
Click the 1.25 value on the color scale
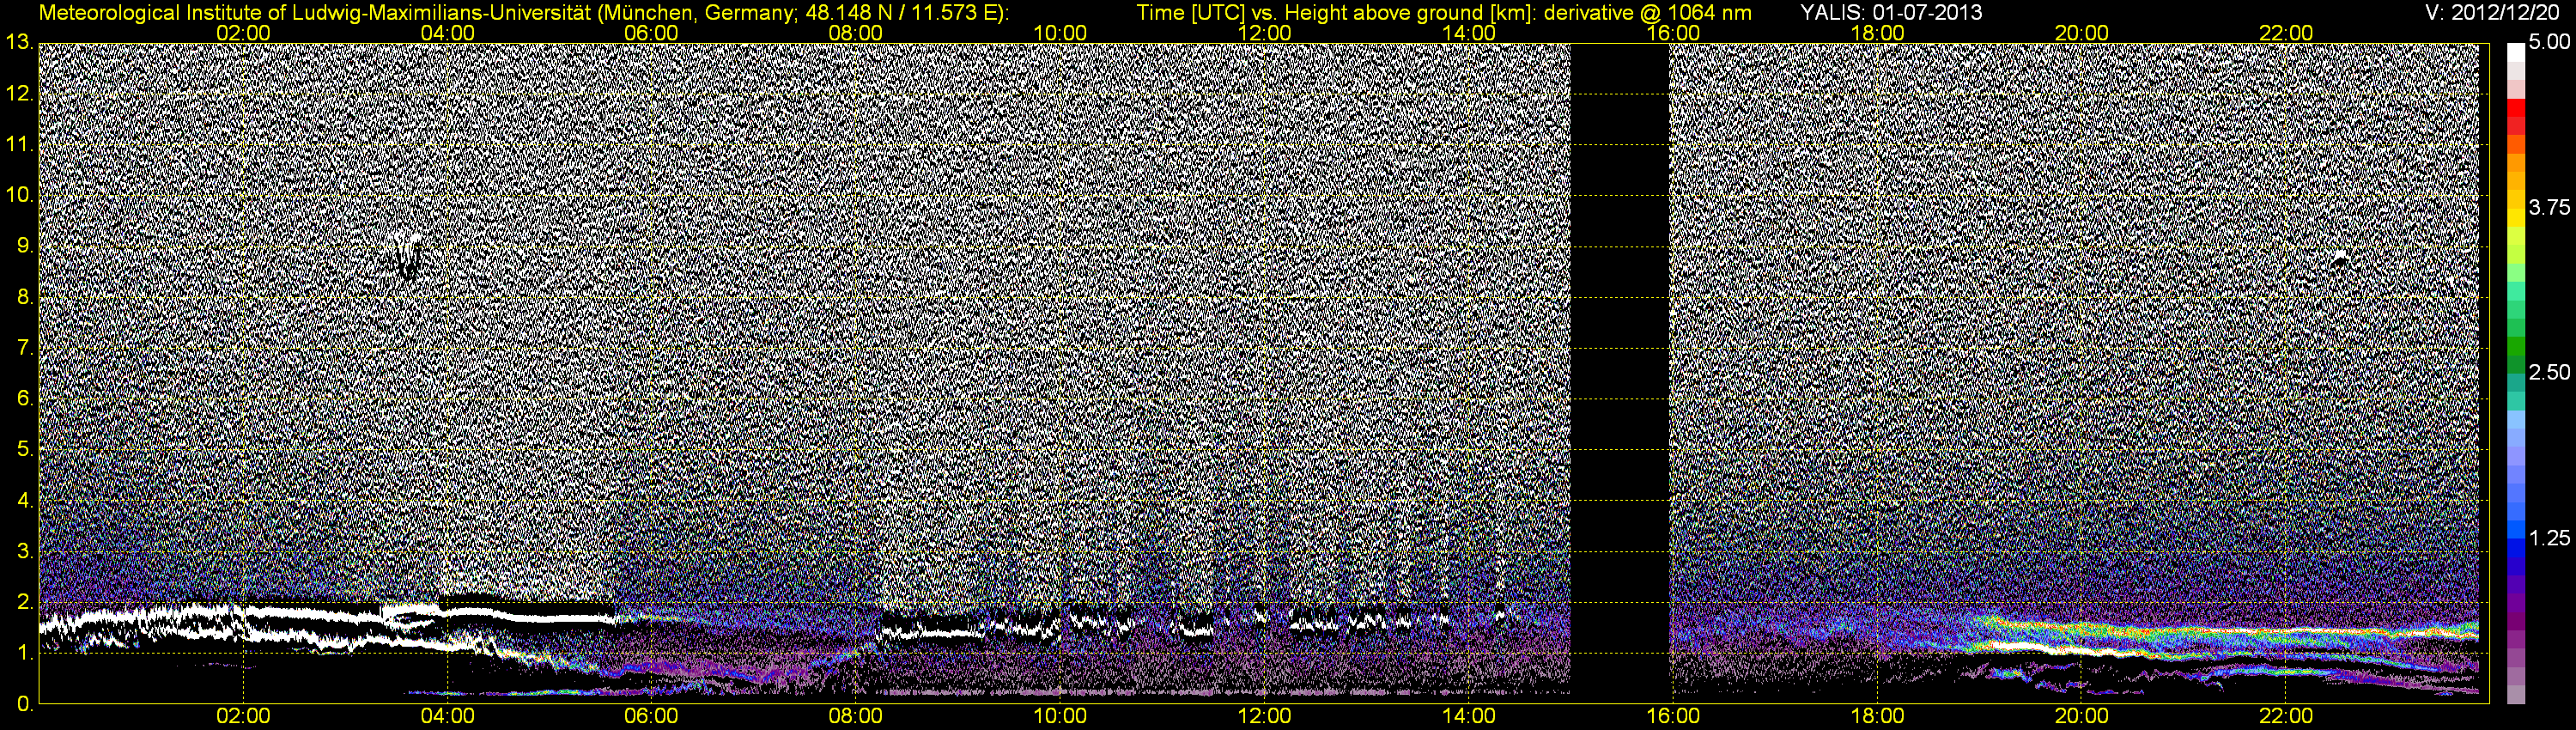pyautogui.click(x=2550, y=538)
